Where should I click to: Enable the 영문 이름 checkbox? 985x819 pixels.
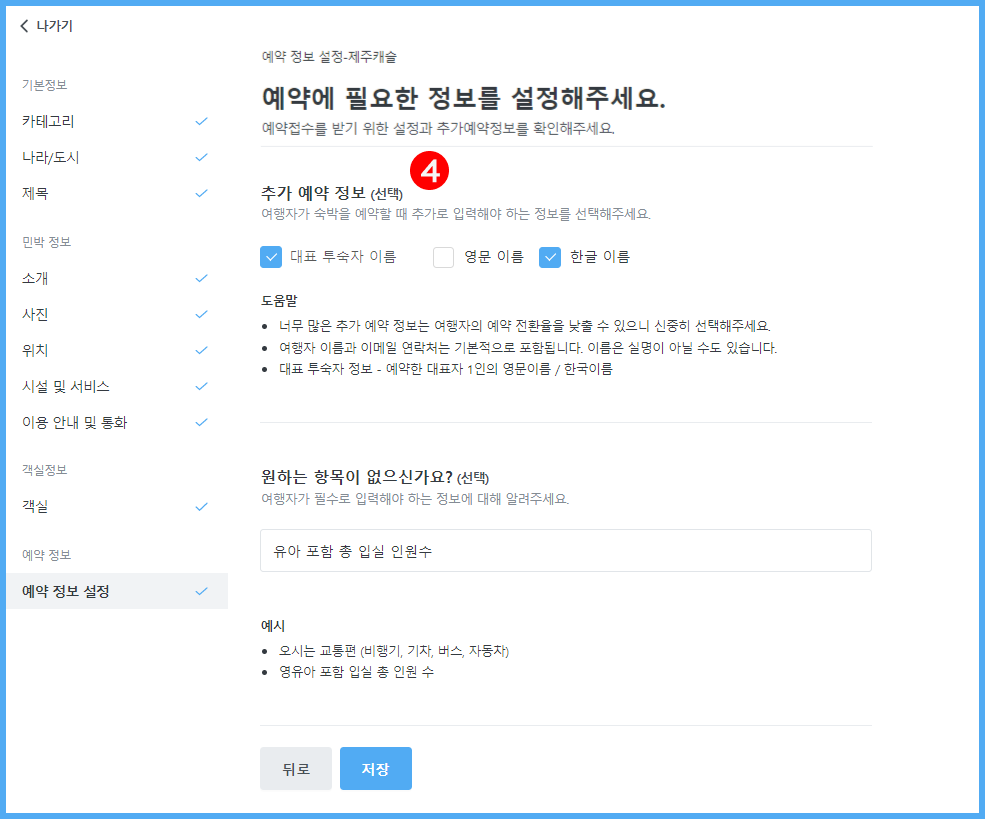444,257
